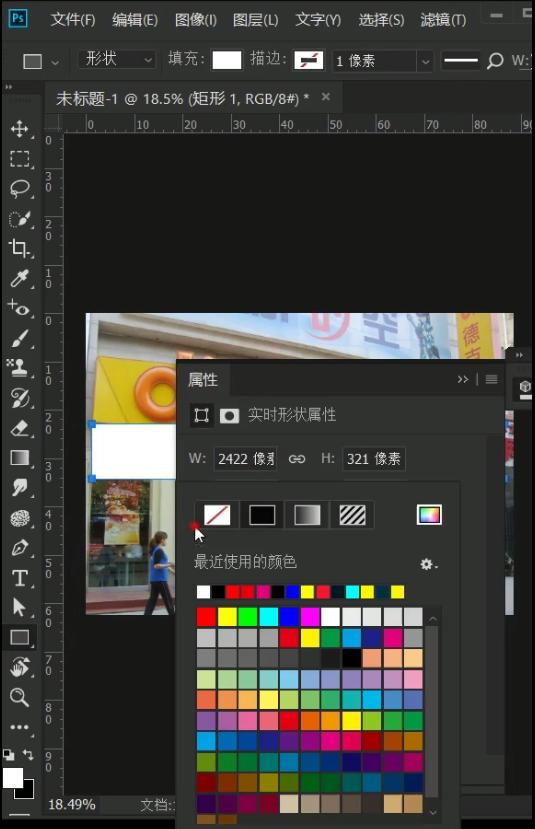Select the Smudge tool
Image resolution: width=535 pixels, height=829 pixels.
tap(20, 487)
